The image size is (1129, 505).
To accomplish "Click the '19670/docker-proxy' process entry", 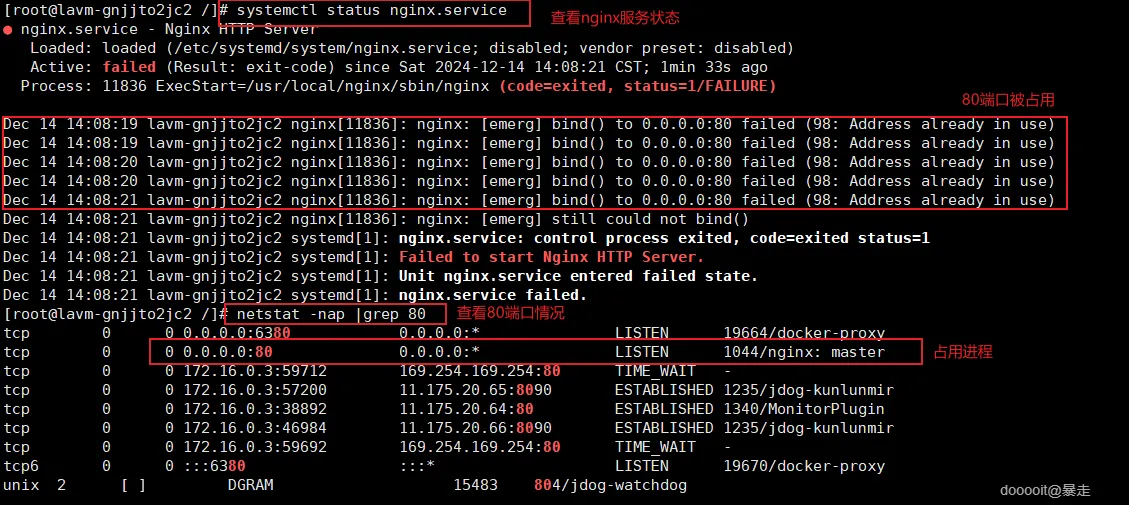I will (x=804, y=466).
